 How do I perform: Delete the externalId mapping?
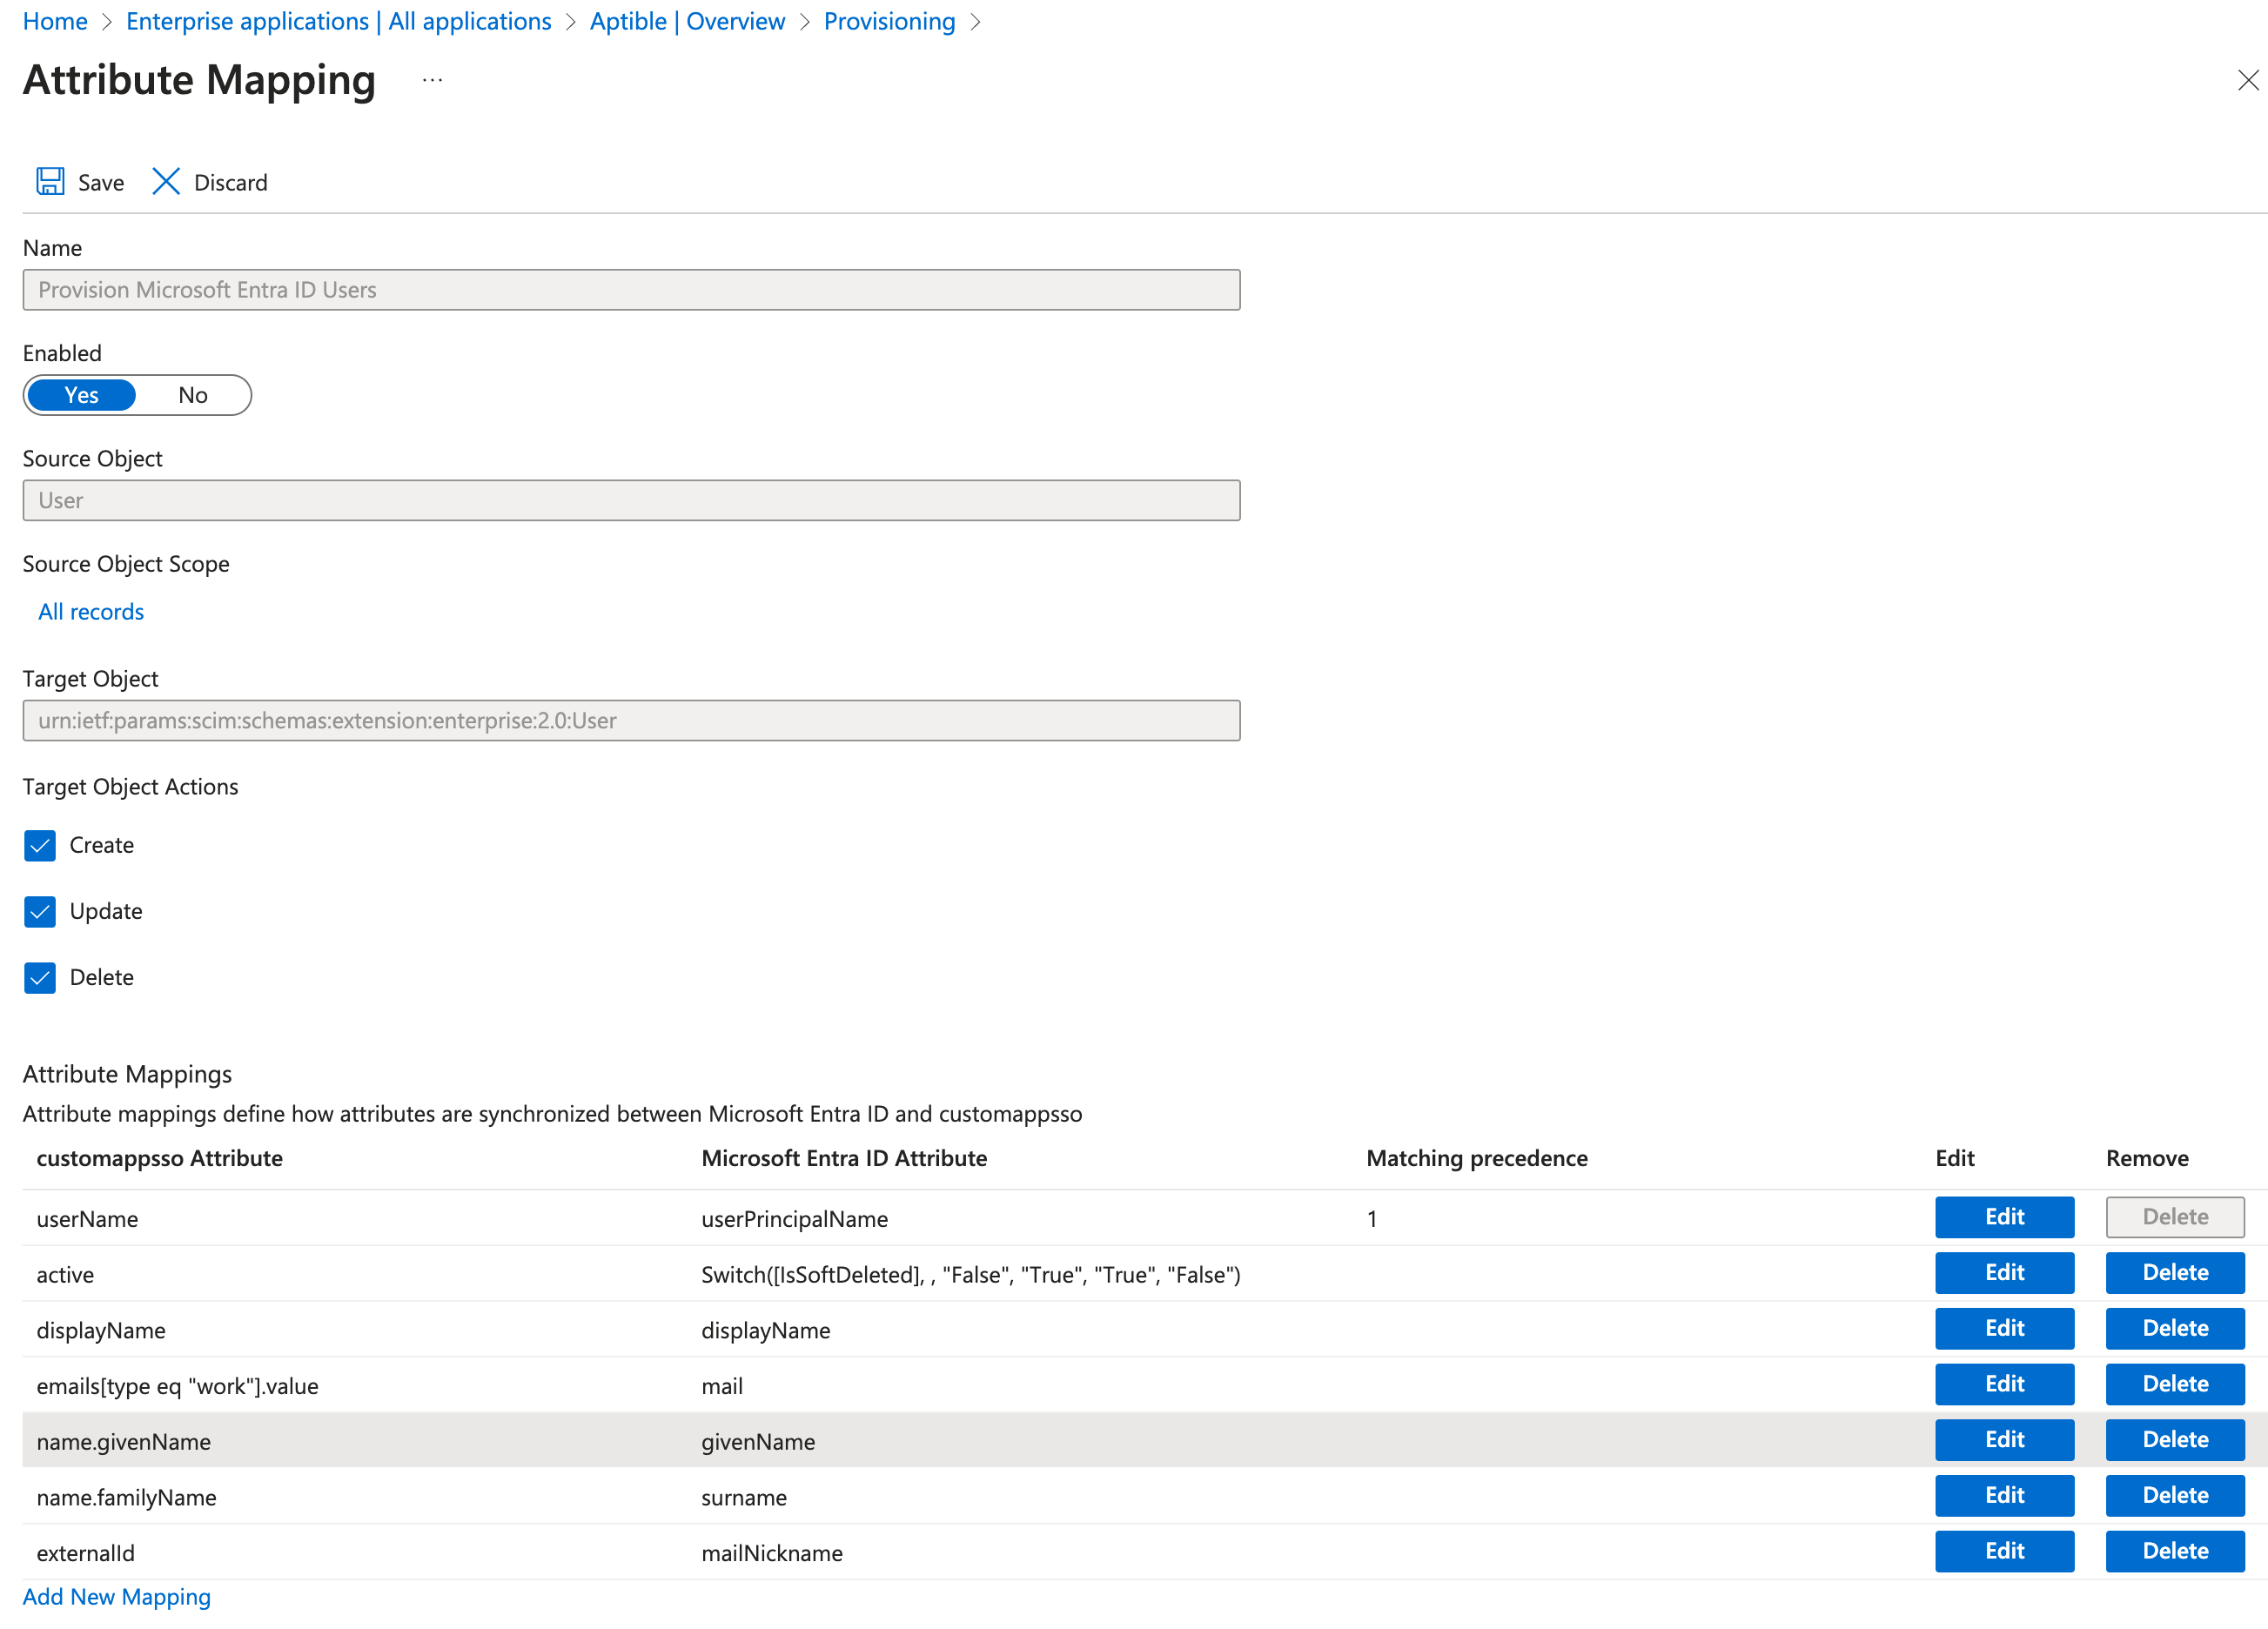pos(2174,1551)
